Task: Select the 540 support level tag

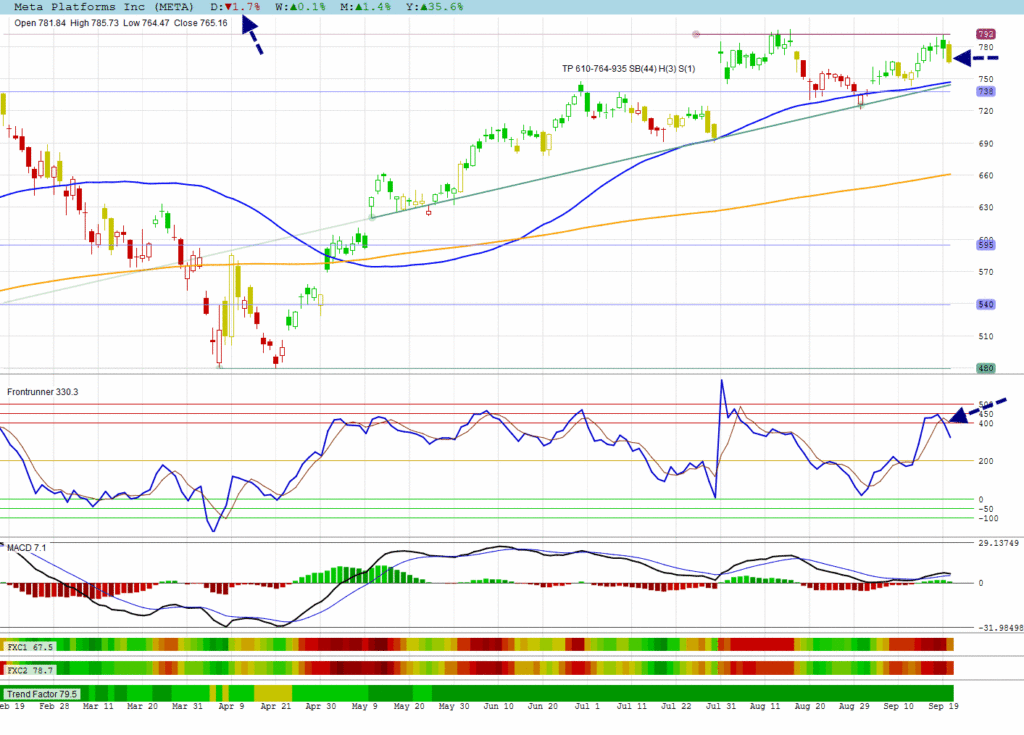Action: tap(985, 305)
